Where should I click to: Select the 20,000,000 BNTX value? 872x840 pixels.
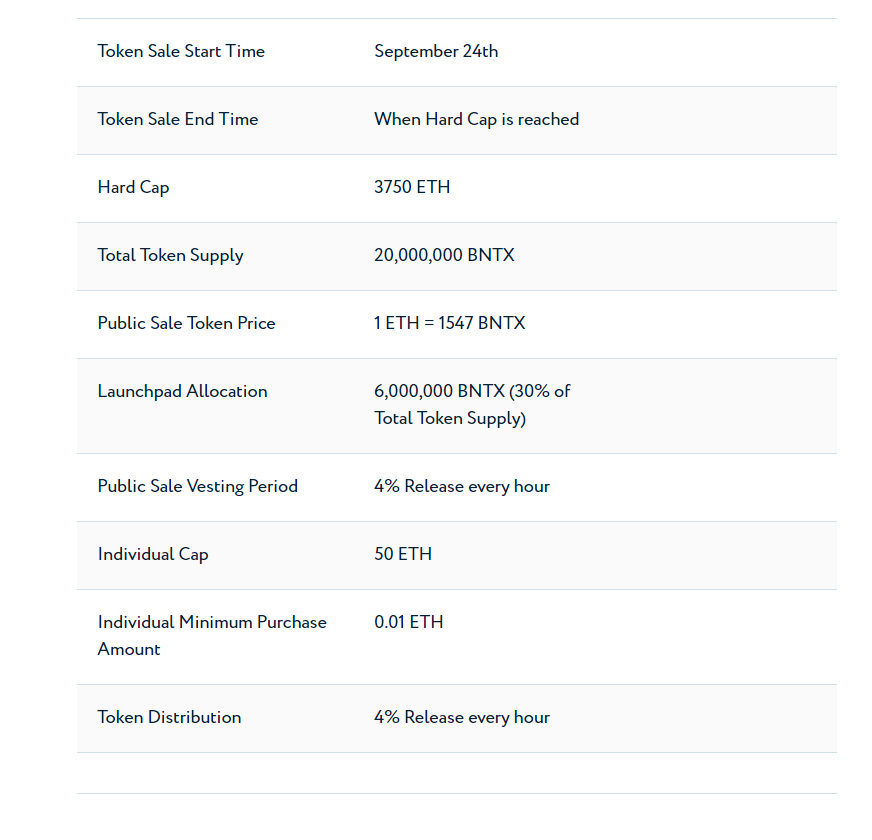click(x=444, y=255)
